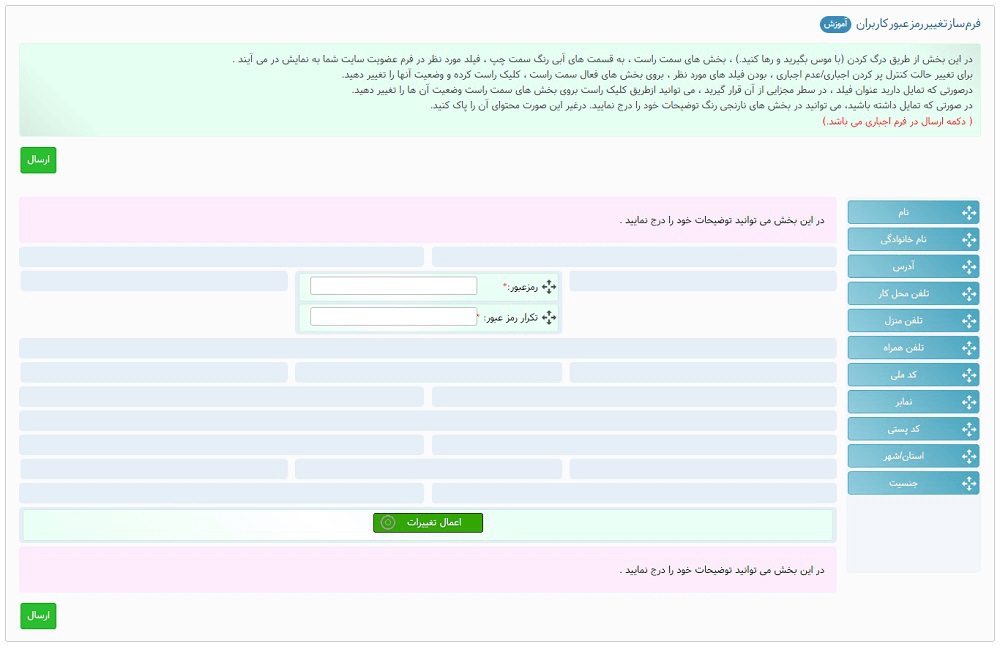
Task: Click the drag handle next to تکرار رمز عبور
Action: pos(548,317)
